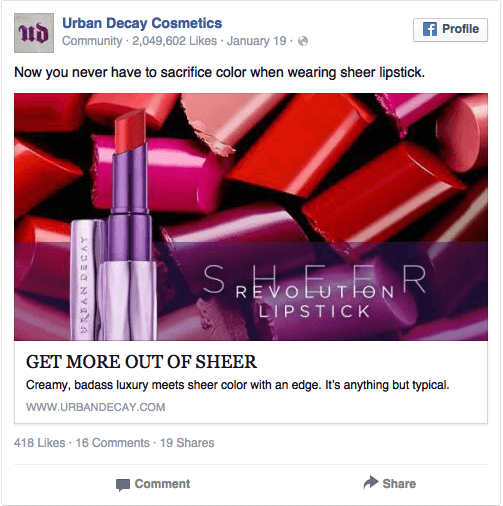View the 16 Comments thread
This screenshot has height=506, width=503.
(x=113, y=443)
